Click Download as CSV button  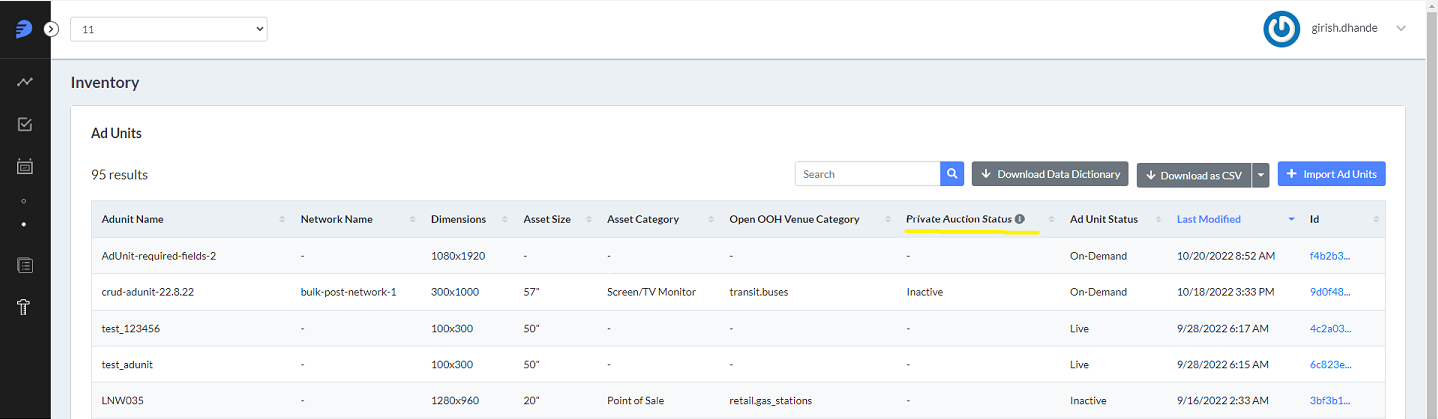tap(1194, 175)
